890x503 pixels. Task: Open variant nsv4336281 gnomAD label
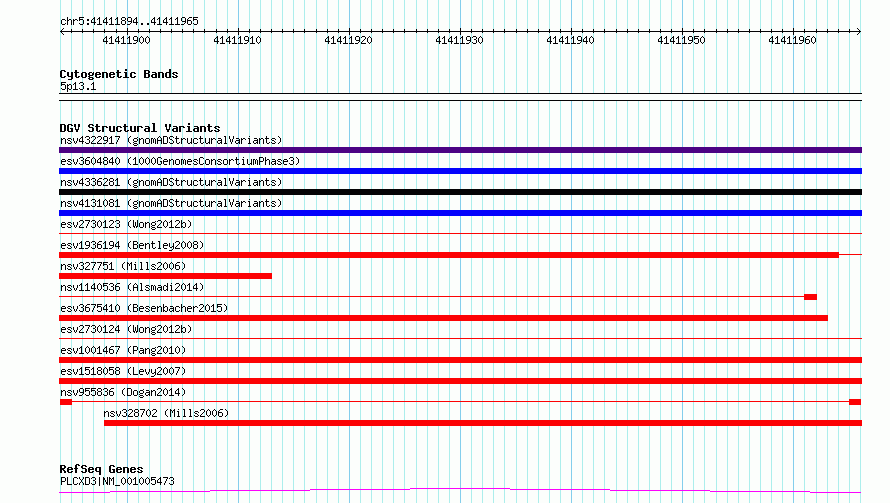171,182
